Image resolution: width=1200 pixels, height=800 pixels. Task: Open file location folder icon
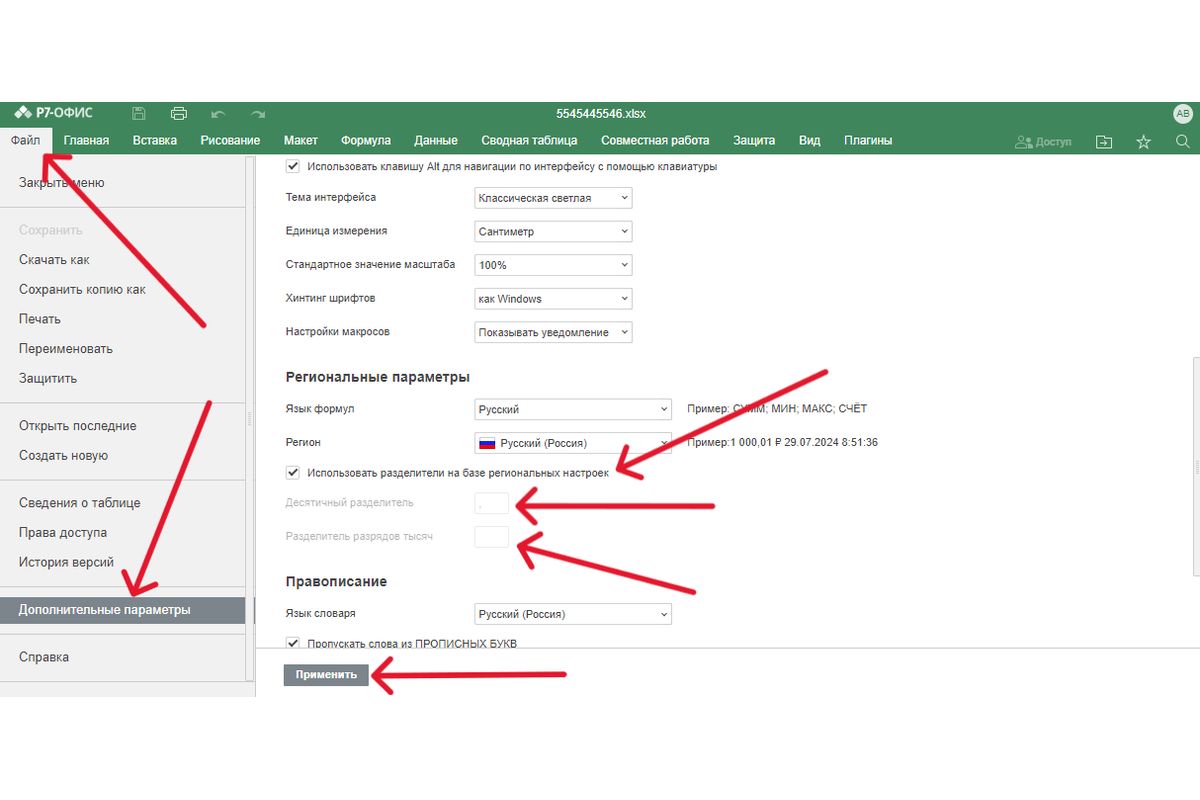tap(1104, 142)
